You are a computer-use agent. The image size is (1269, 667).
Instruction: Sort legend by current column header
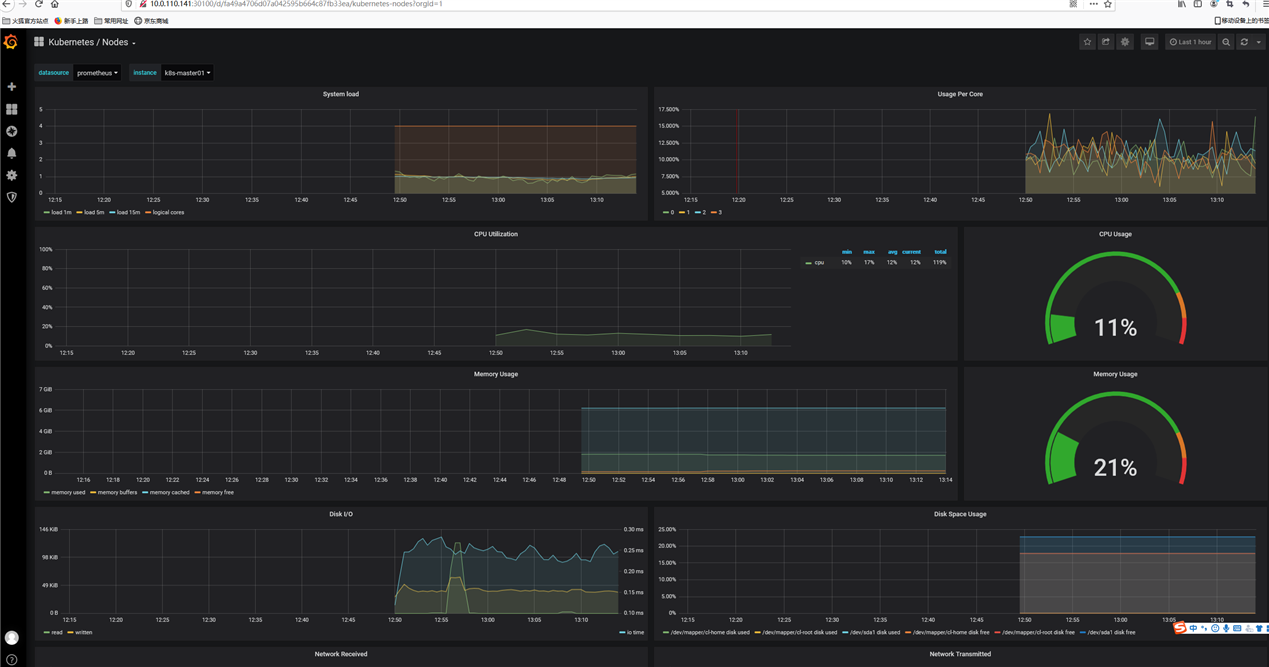[911, 252]
